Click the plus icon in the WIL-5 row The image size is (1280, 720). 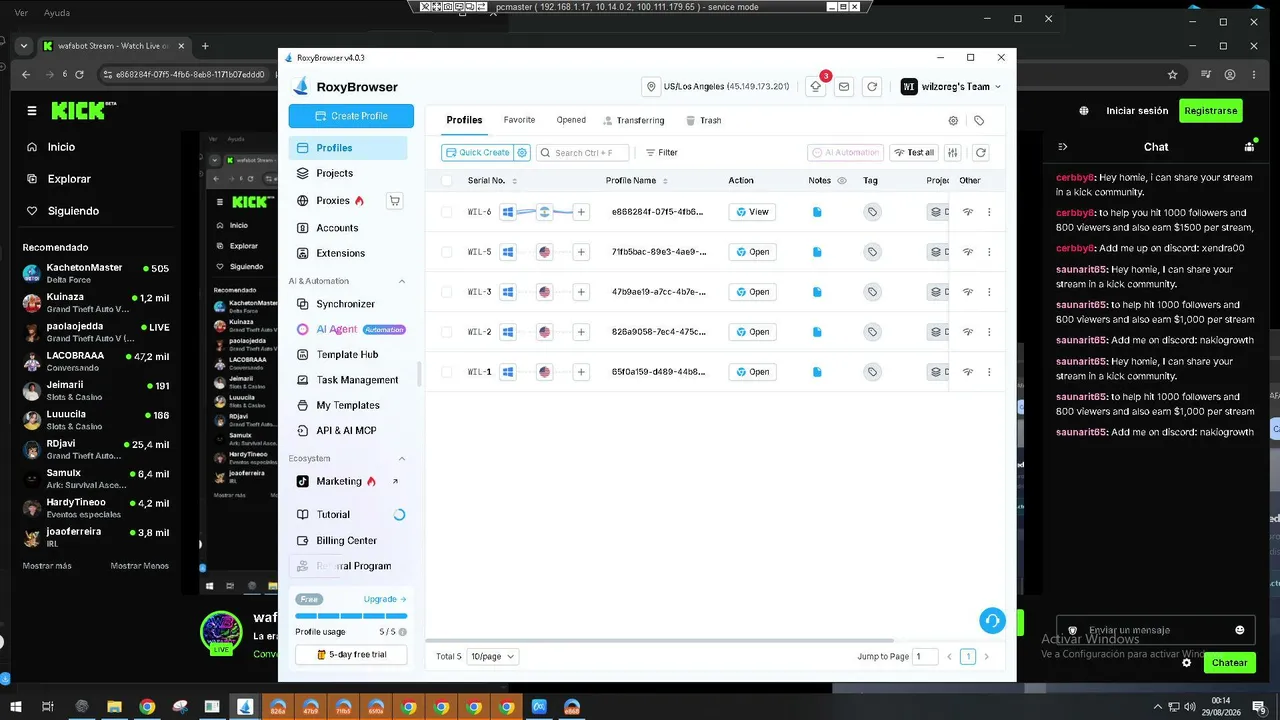(x=581, y=252)
